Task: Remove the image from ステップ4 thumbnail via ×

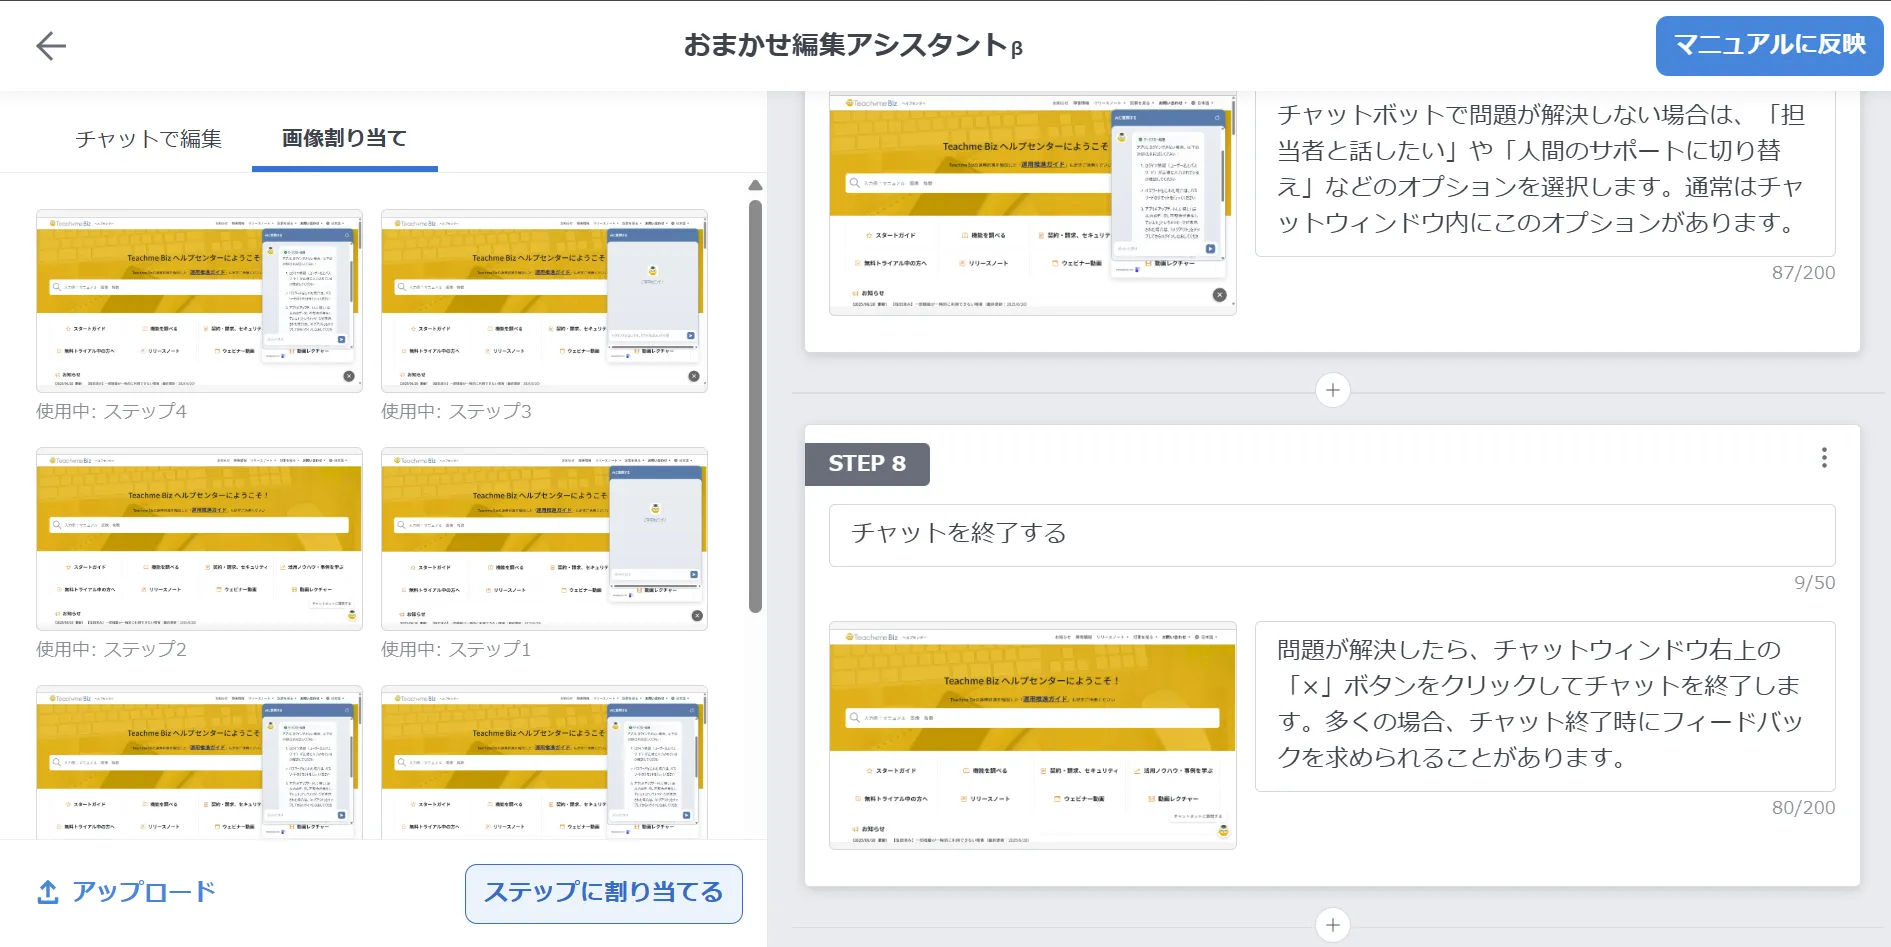Action: tap(348, 375)
